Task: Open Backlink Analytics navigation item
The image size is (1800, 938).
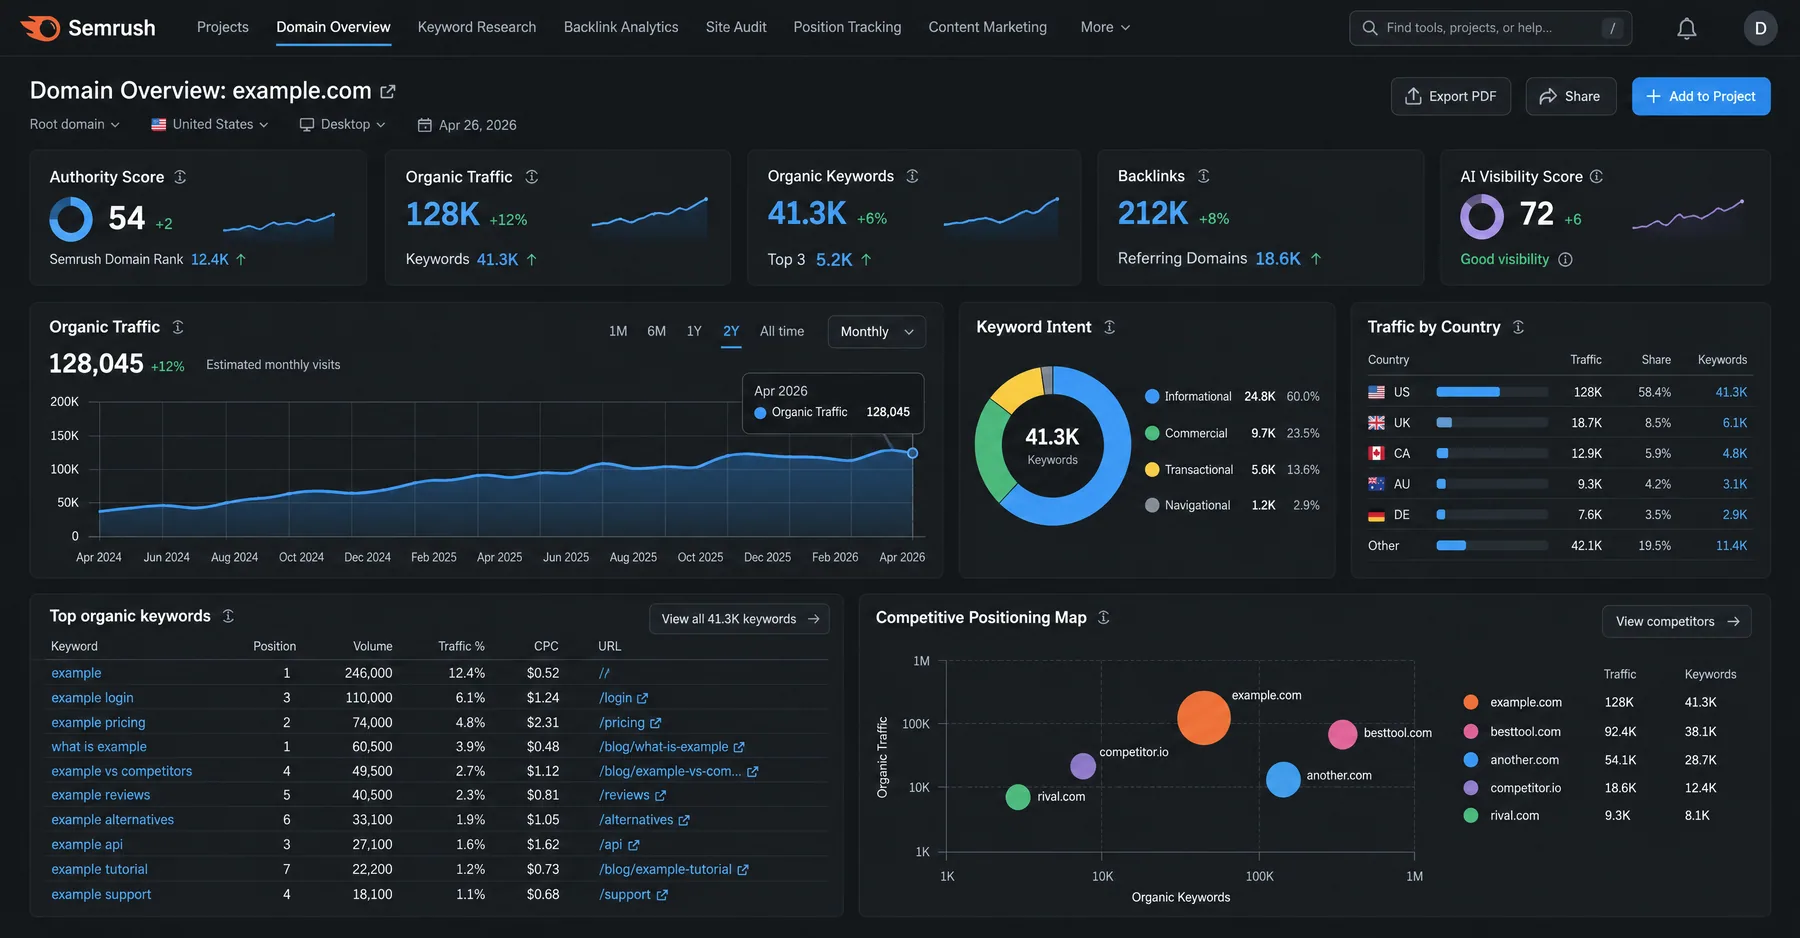Action: [x=621, y=27]
